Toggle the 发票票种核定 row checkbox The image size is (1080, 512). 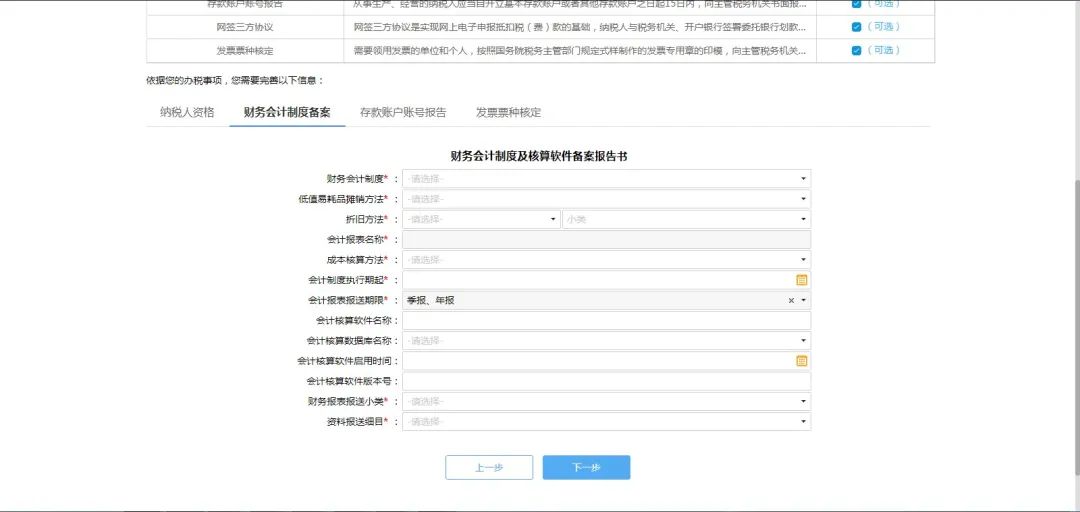point(856,50)
